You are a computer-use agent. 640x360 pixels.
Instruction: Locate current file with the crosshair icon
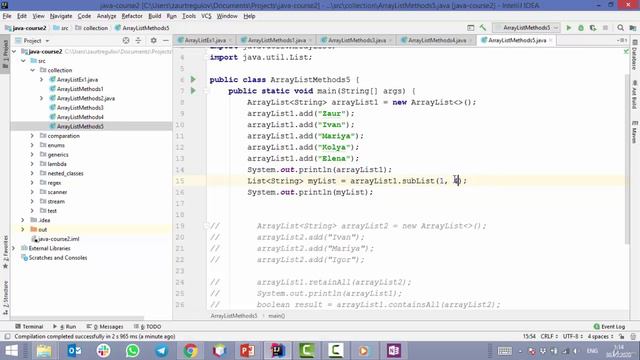pos(126,40)
